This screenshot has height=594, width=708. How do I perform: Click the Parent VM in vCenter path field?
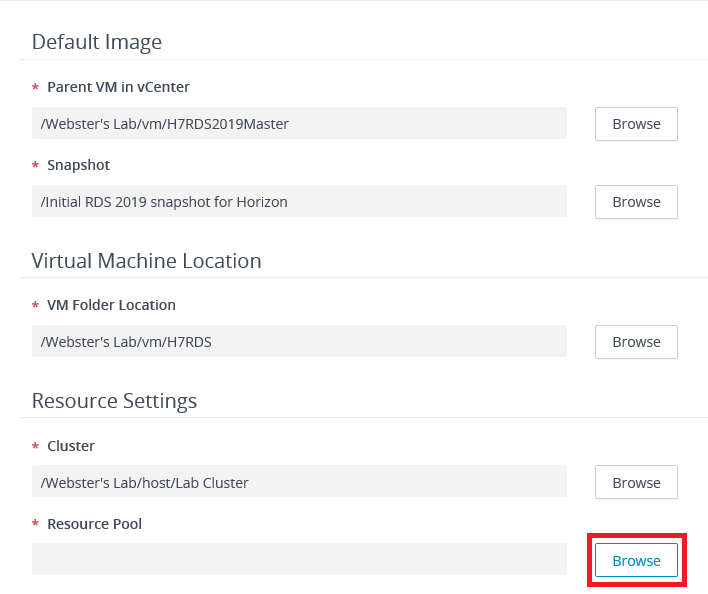pos(299,124)
